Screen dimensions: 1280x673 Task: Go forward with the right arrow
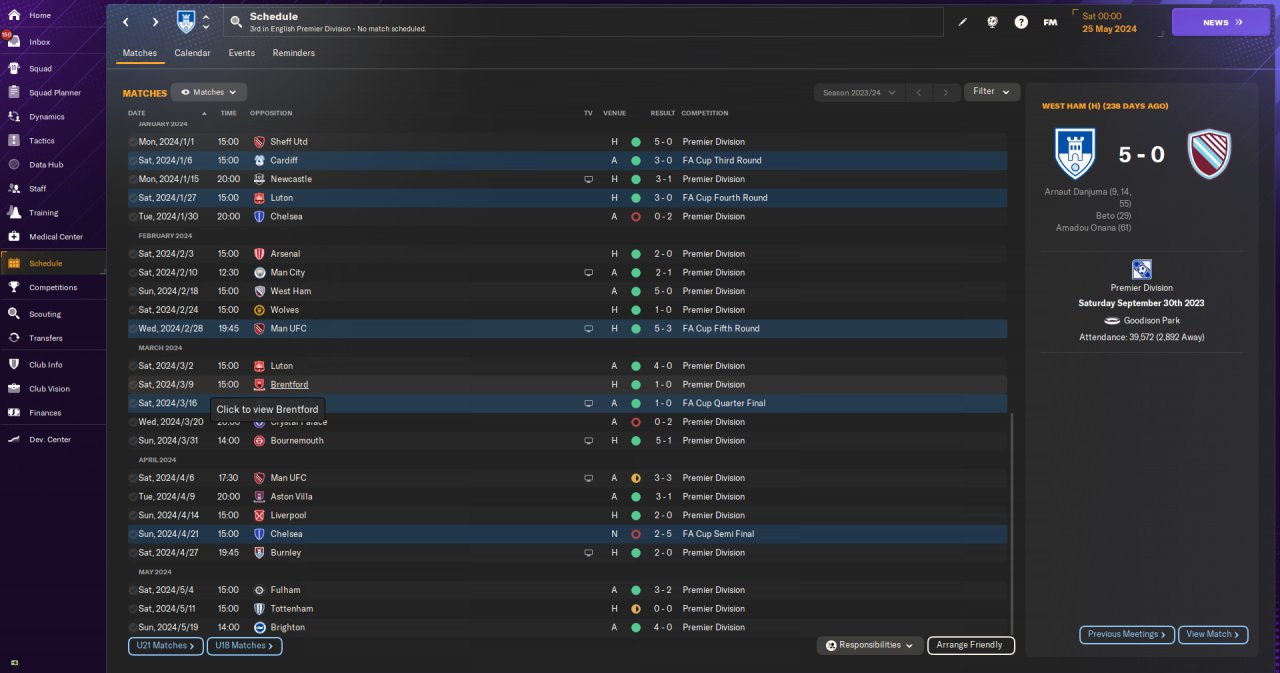click(x=155, y=22)
